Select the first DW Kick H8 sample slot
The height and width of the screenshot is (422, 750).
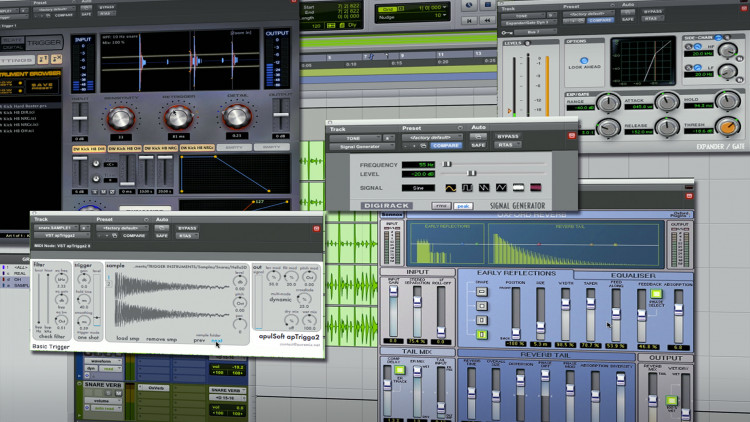[89, 149]
